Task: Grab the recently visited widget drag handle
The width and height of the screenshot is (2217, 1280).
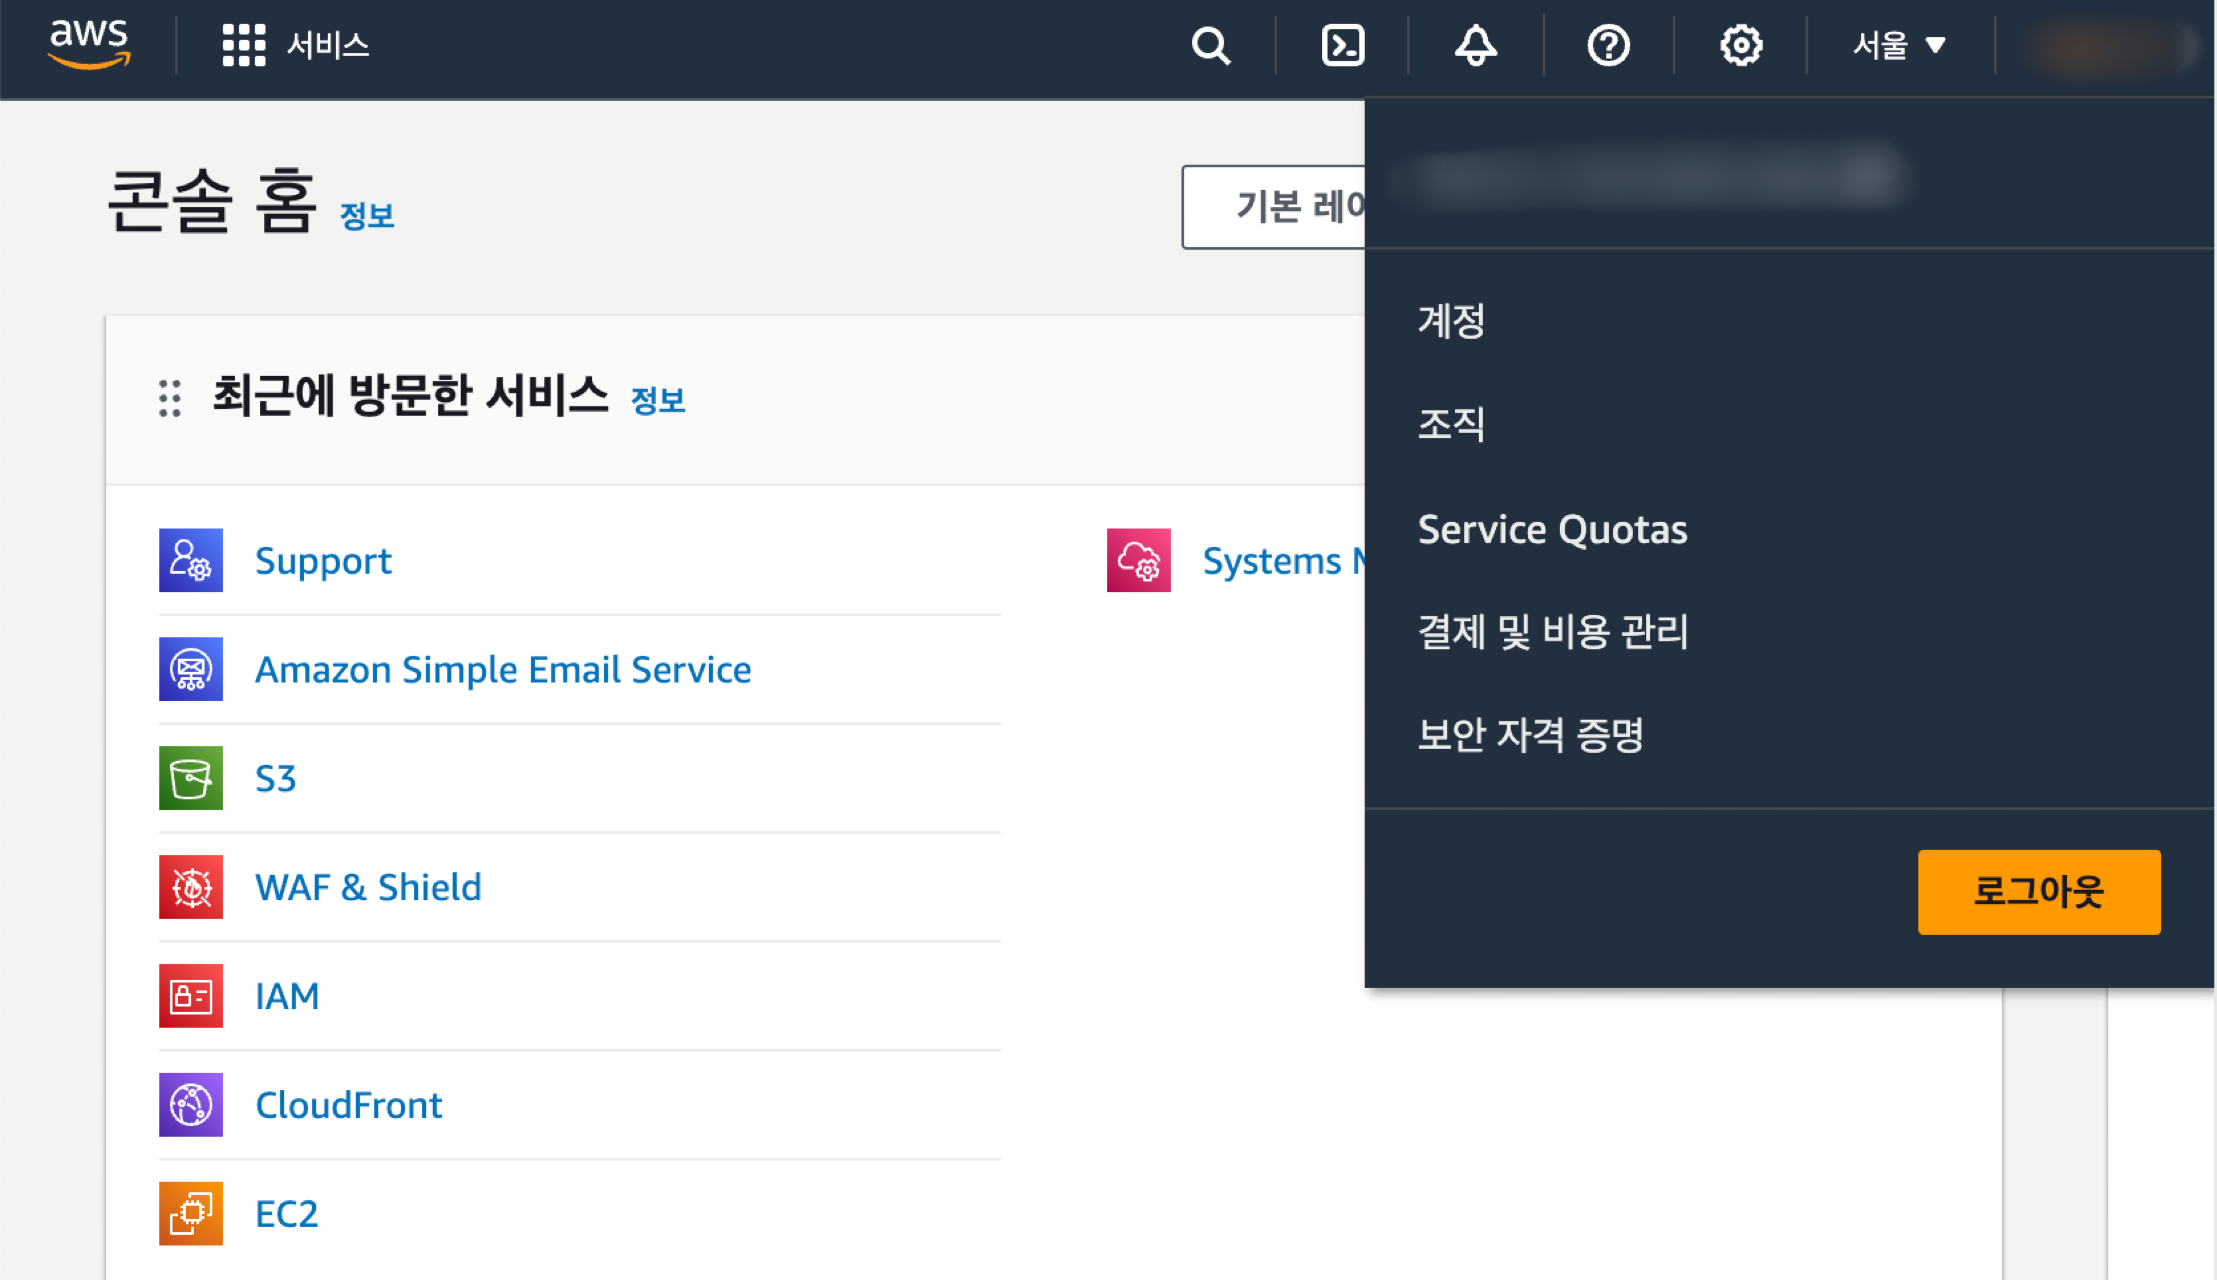Action: [x=170, y=398]
